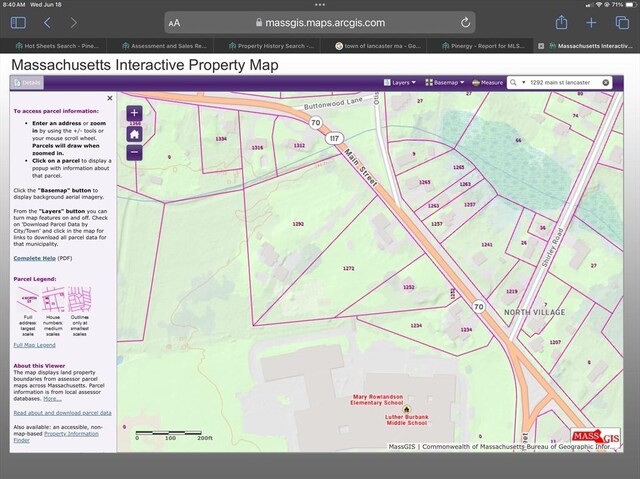Zoom out on the map
This screenshot has height=479, width=640.
click(x=134, y=153)
